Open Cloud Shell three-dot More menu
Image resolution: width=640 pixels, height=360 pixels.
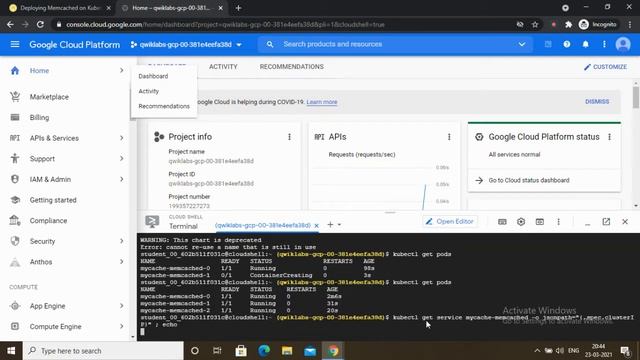[x=558, y=222]
